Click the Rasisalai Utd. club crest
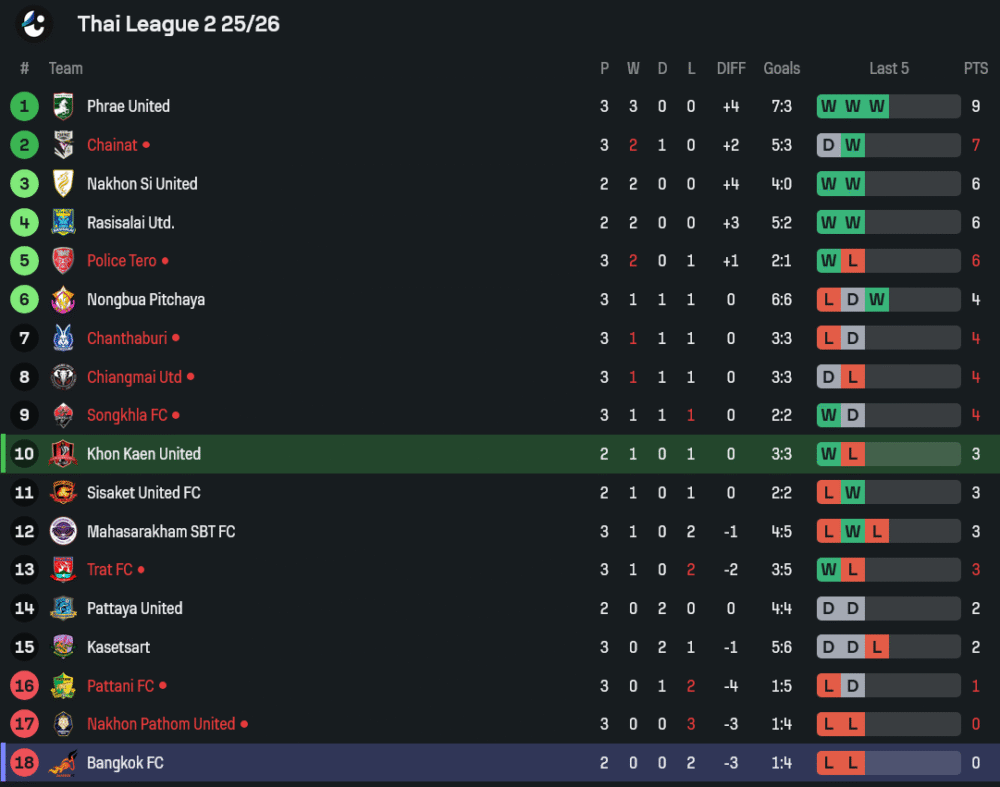This screenshot has height=787, width=1000. [63, 222]
